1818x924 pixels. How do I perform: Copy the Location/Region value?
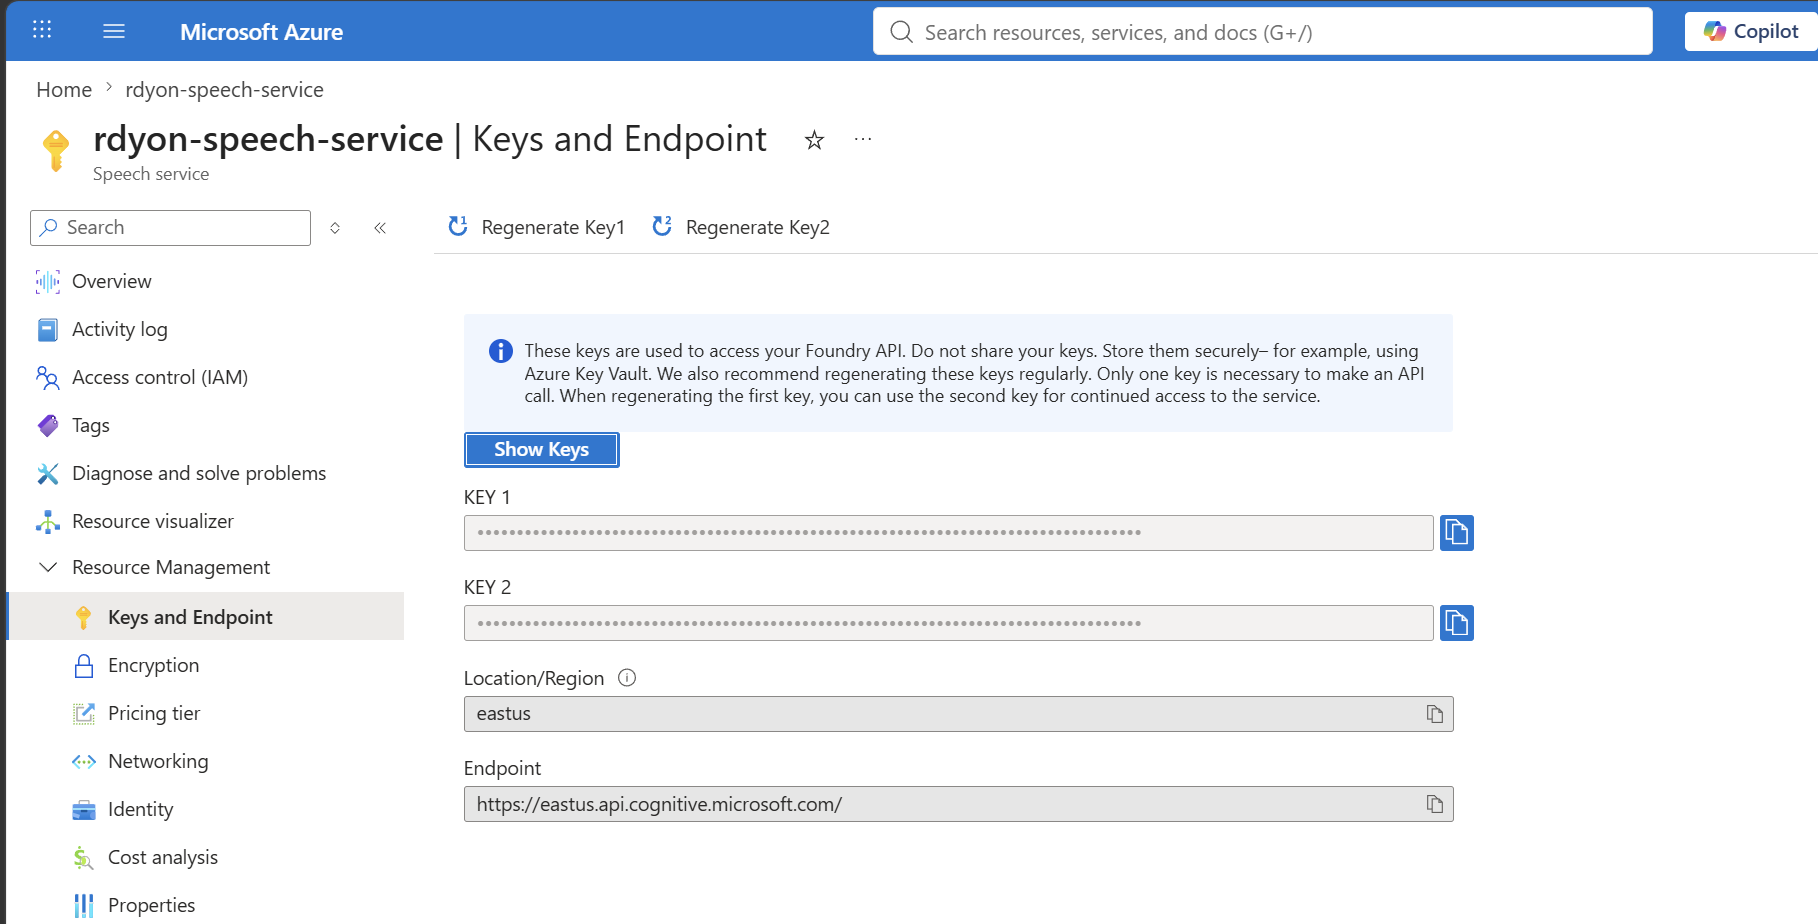[1435, 714]
